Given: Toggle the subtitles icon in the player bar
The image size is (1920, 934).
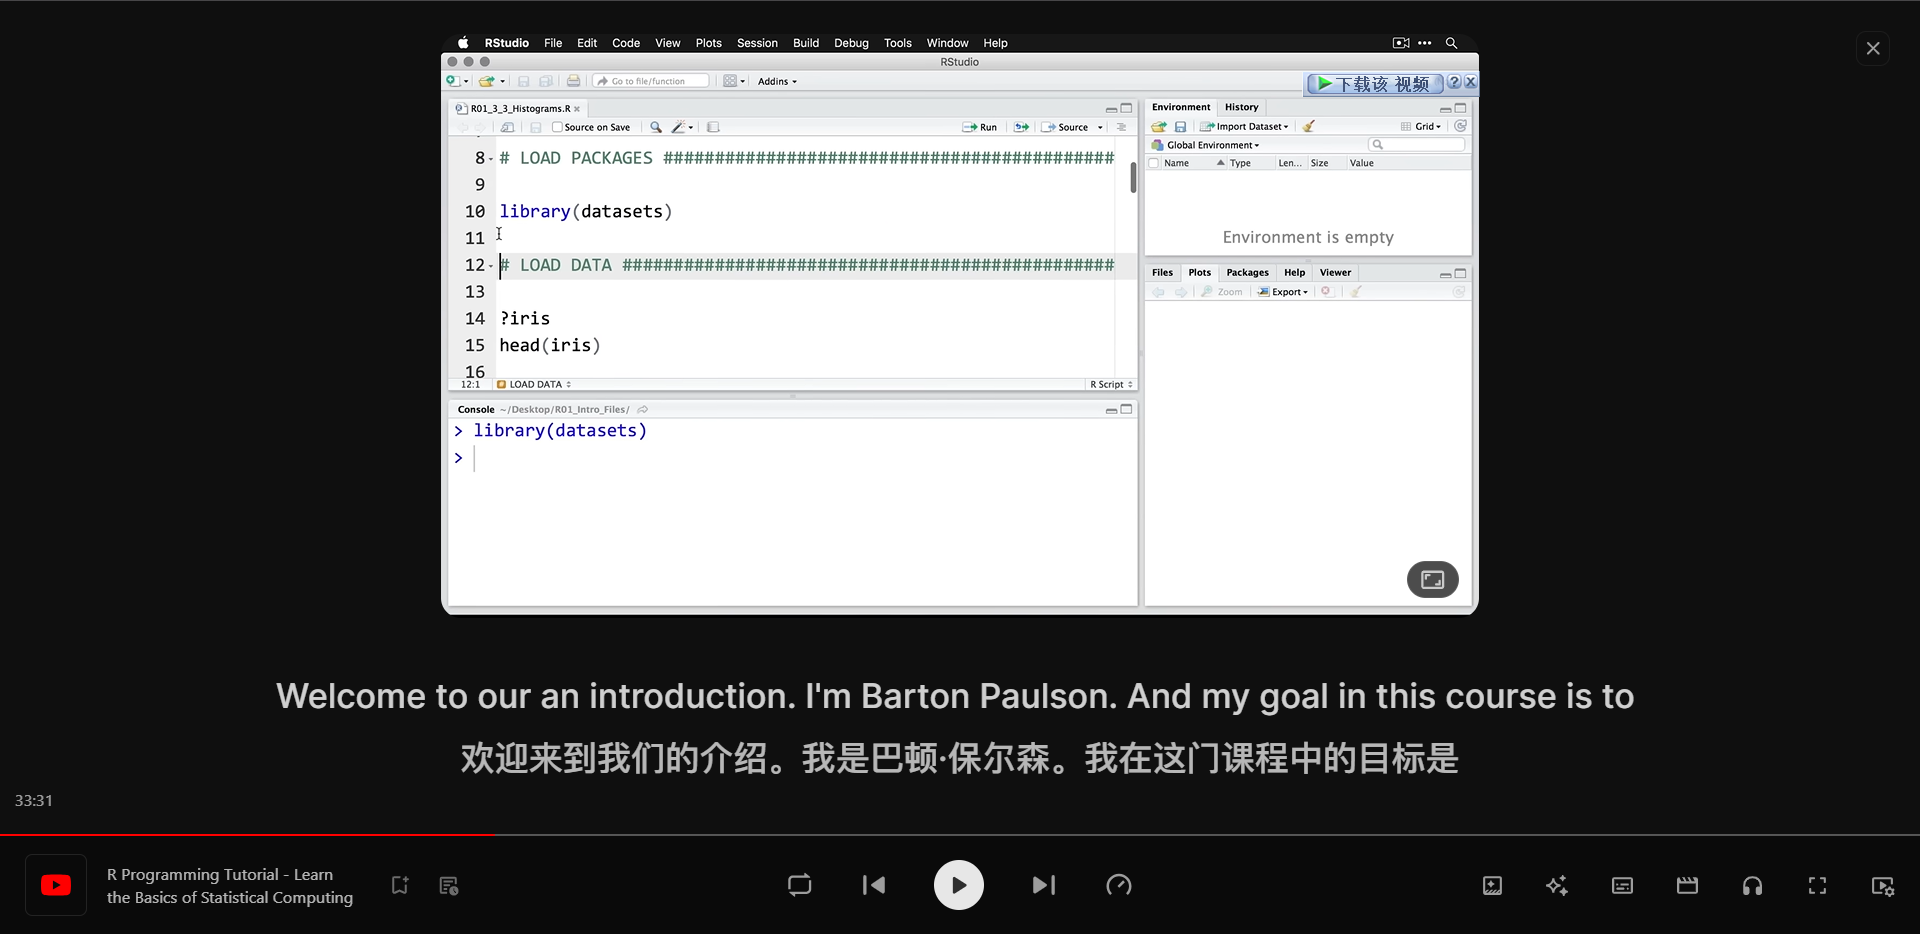Looking at the screenshot, I should [1622, 885].
